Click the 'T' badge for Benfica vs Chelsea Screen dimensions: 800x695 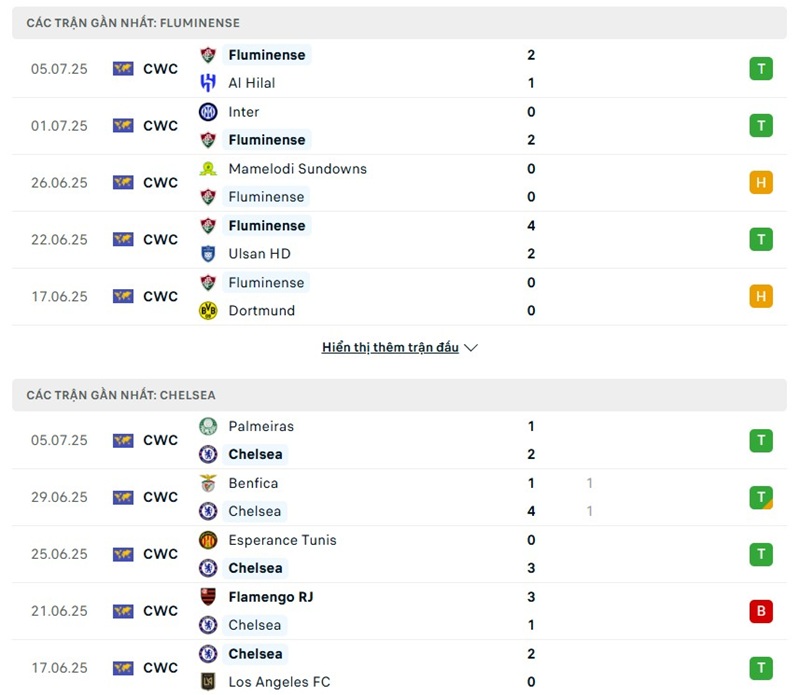click(761, 497)
